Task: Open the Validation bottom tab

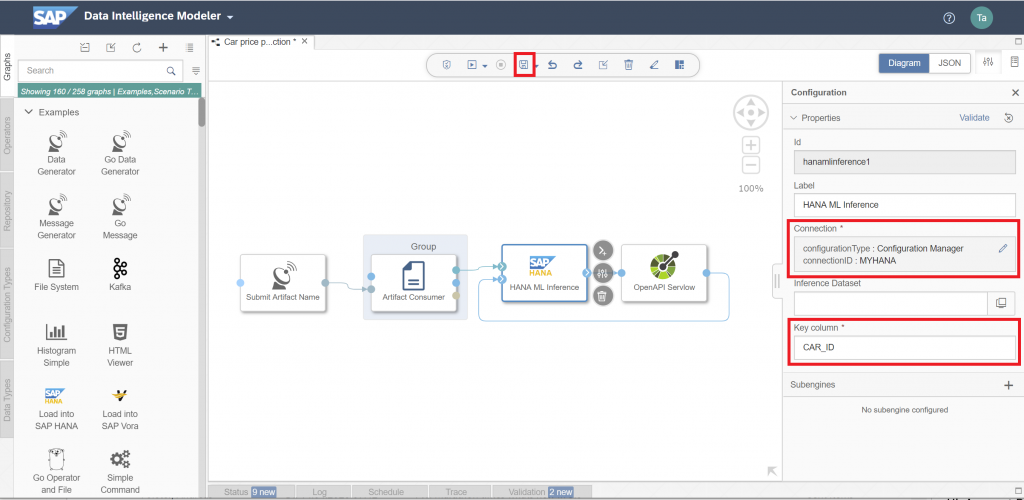Action: (542, 492)
